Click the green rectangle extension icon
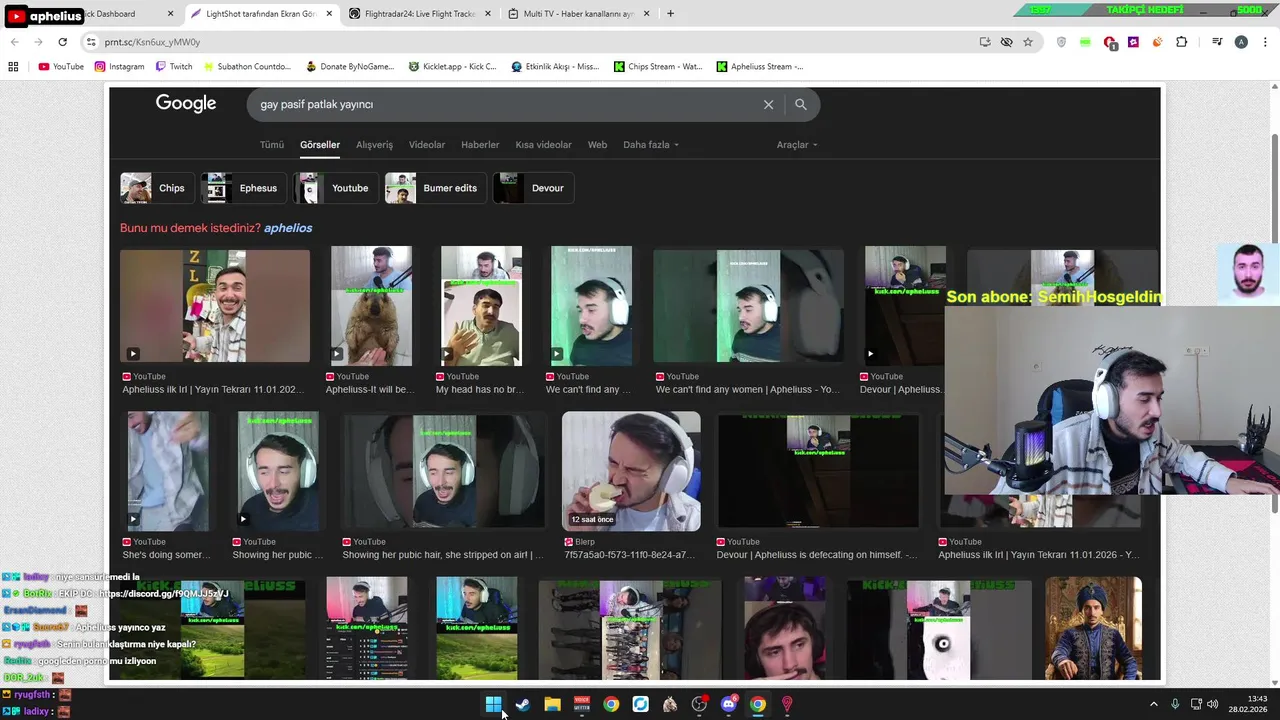The width and height of the screenshot is (1280, 720). tap(1085, 42)
